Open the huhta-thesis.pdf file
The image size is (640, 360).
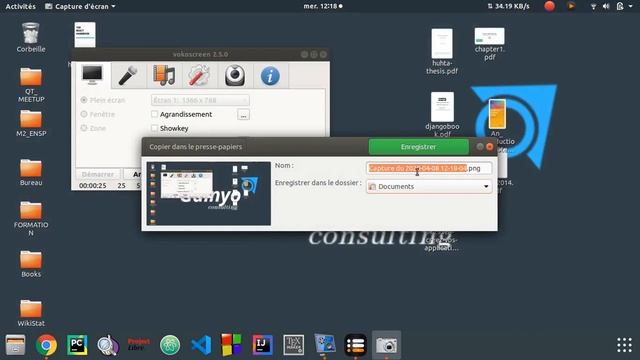tap(442, 51)
